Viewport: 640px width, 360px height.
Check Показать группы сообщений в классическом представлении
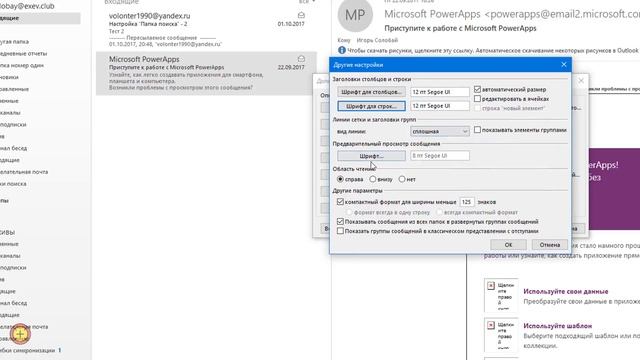click(340, 231)
